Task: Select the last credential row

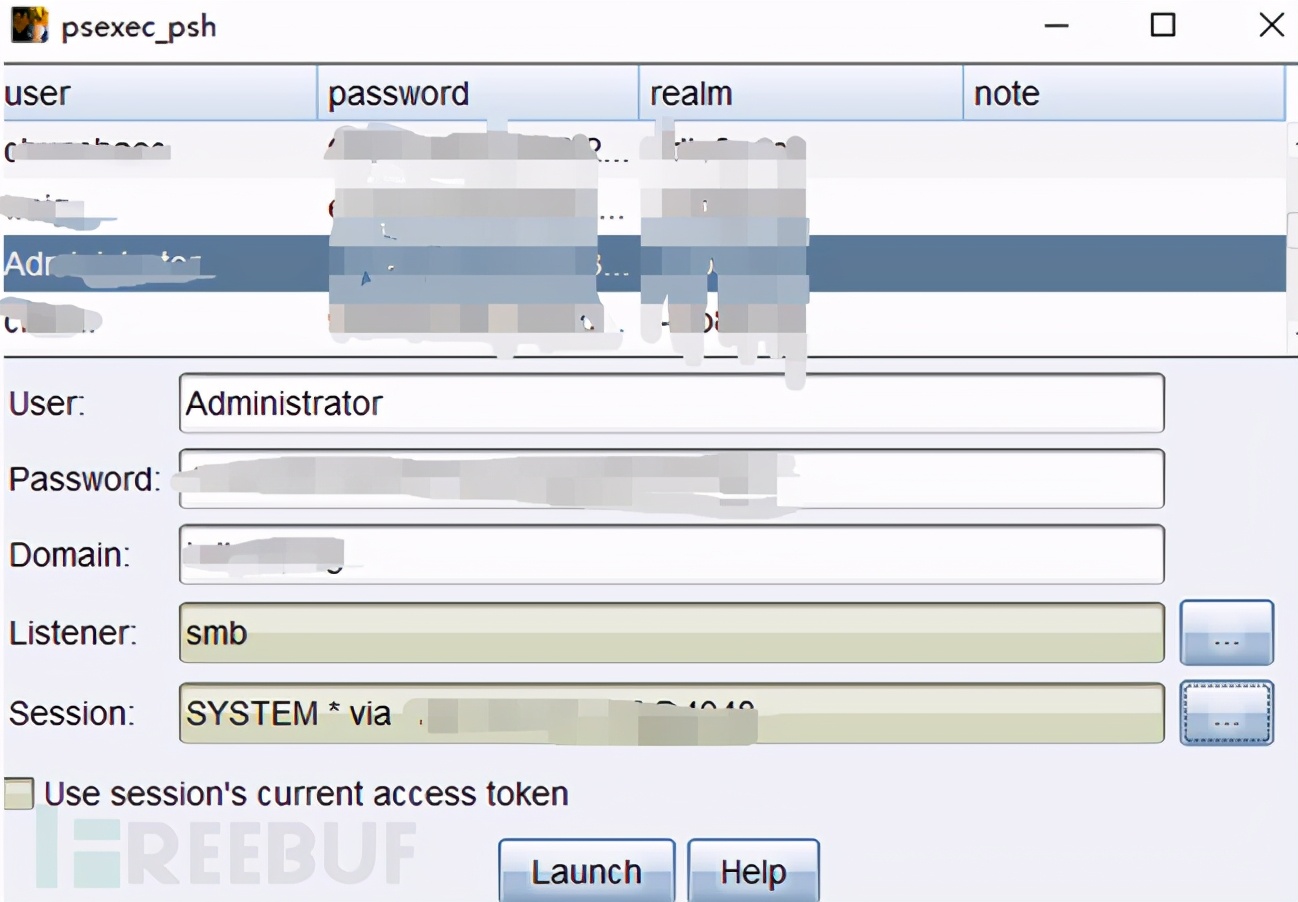Action: tap(644, 321)
